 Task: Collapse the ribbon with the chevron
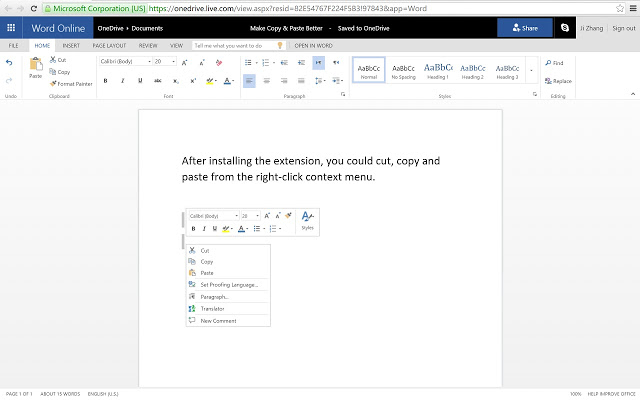coord(633,94)
